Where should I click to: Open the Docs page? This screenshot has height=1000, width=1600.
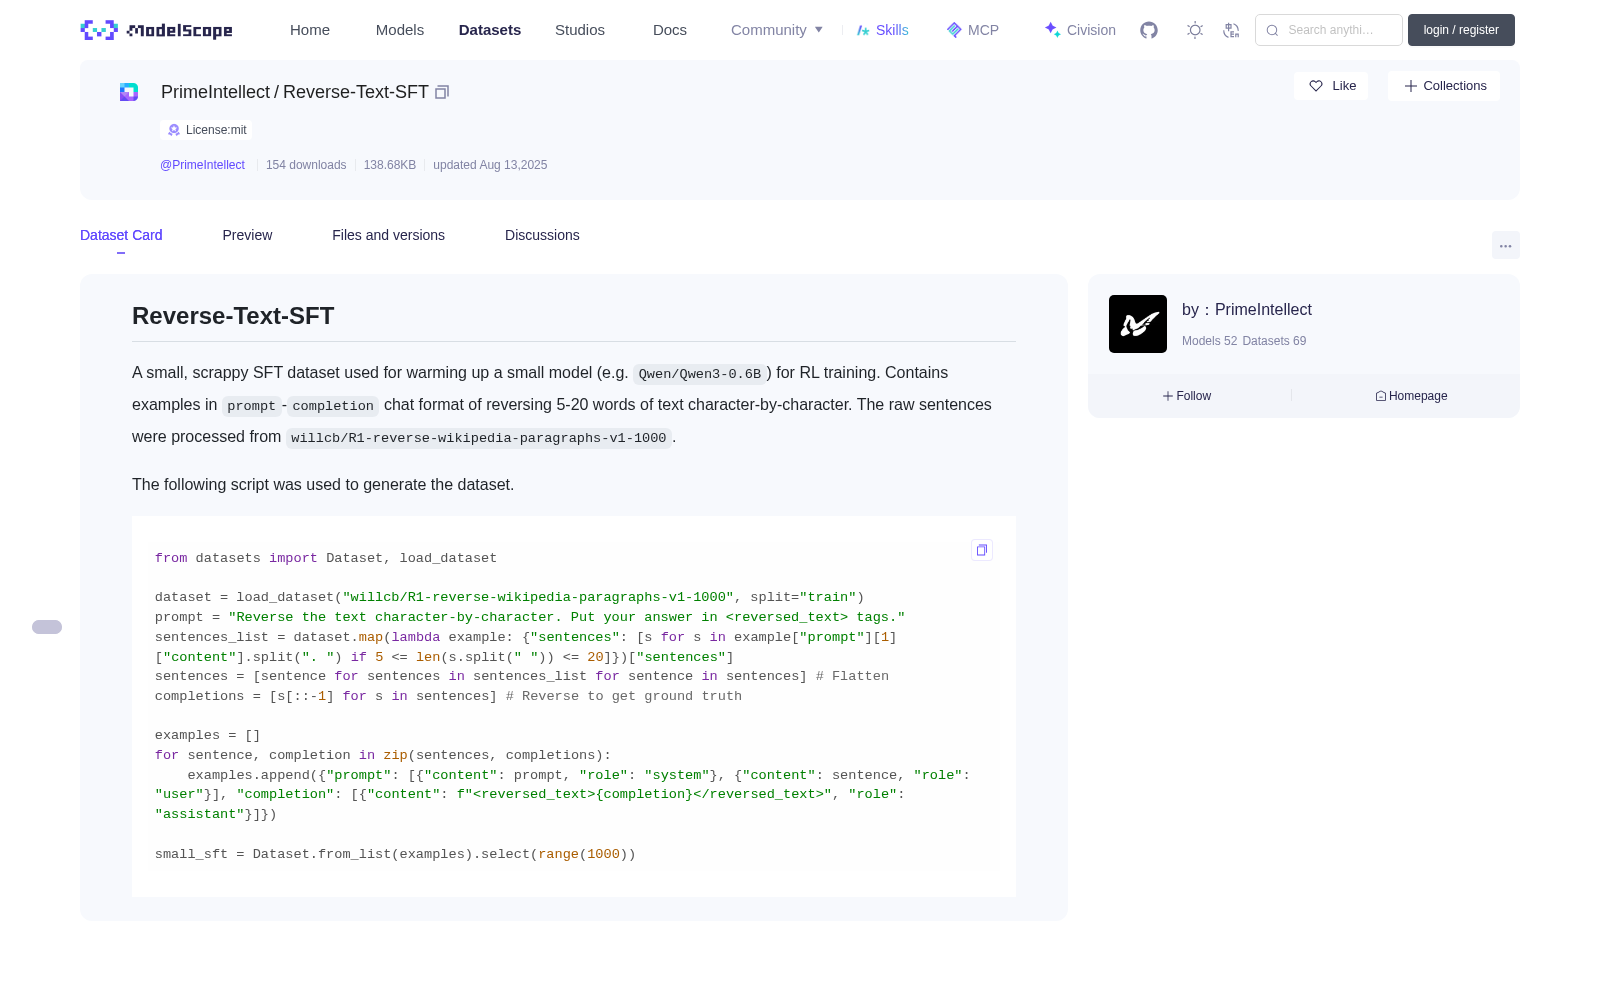[x=670, y=30]
